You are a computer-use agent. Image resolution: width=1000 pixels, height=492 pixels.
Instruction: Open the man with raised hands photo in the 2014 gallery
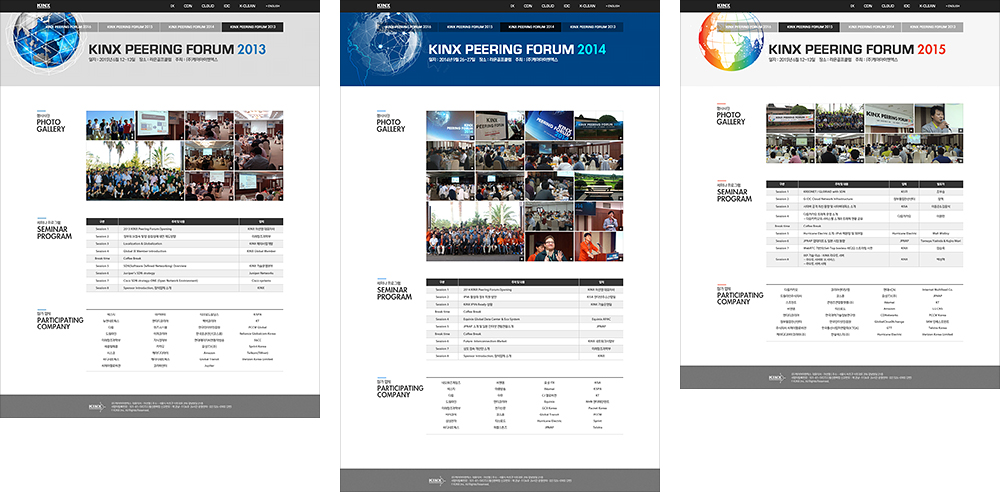pyautogui.click(x=549, y=246)
